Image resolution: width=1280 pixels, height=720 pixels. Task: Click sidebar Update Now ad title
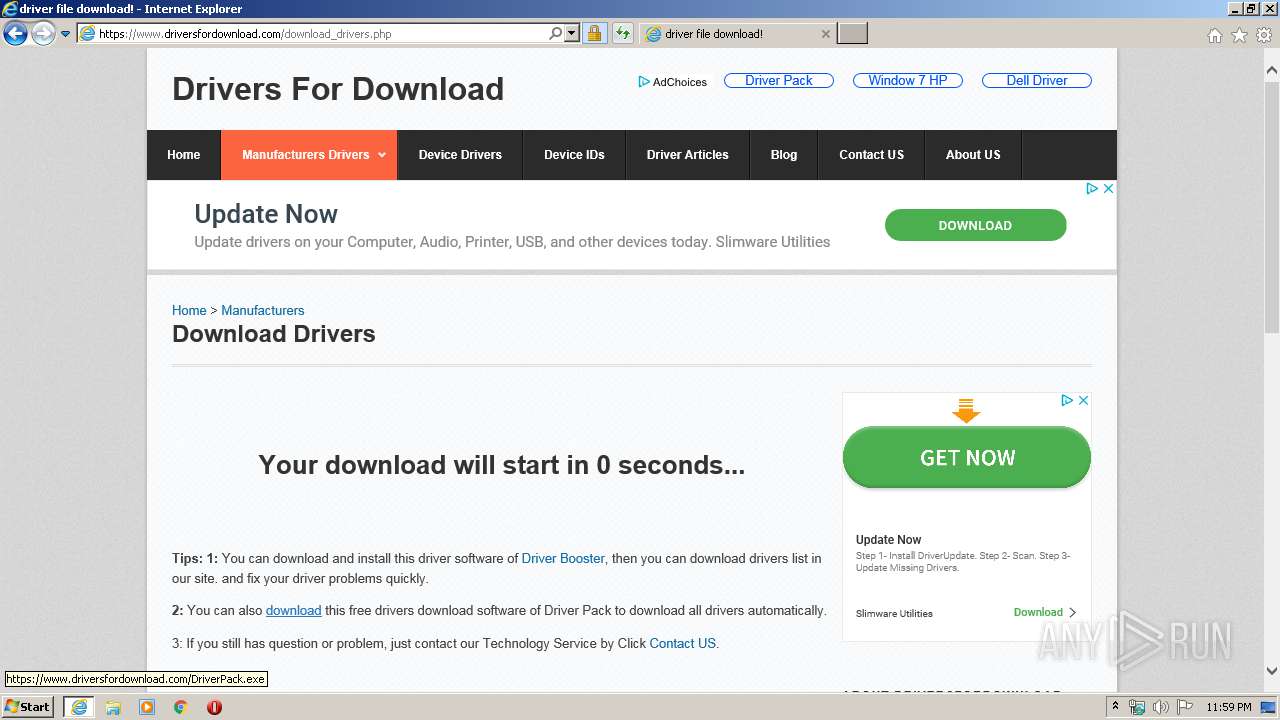[888, 539]
